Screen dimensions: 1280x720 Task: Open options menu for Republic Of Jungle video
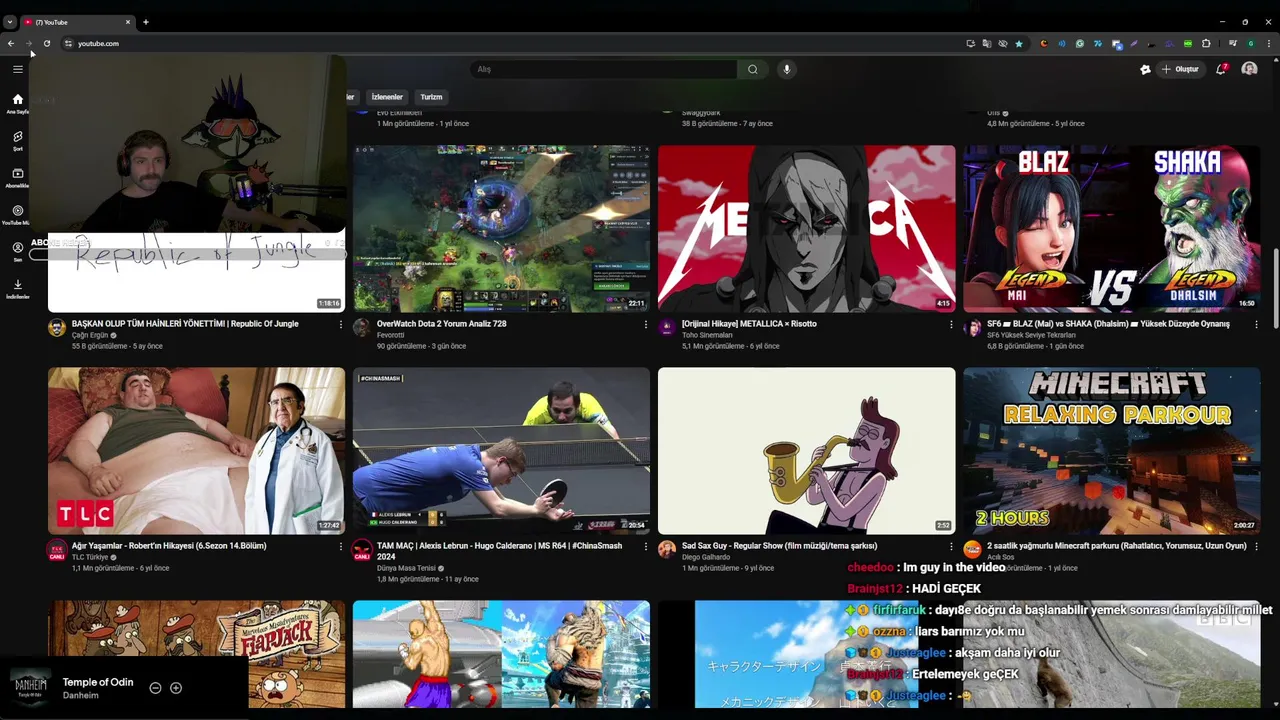point(340,324)
